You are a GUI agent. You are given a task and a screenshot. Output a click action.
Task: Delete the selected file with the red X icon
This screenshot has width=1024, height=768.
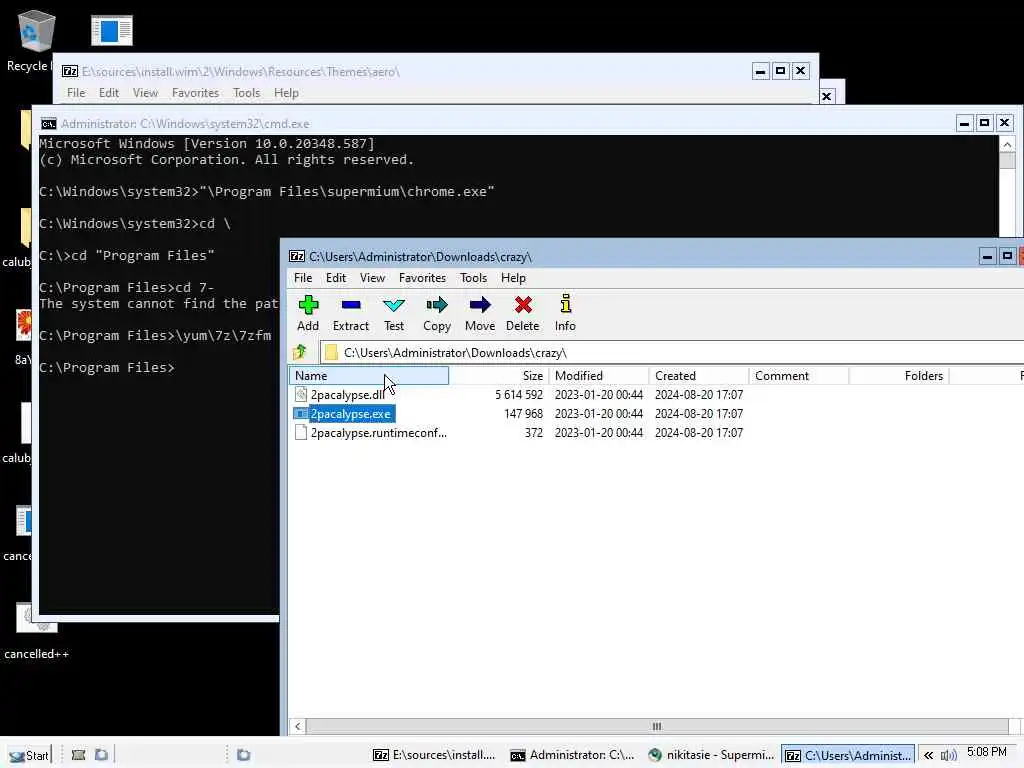click(523, 305)
